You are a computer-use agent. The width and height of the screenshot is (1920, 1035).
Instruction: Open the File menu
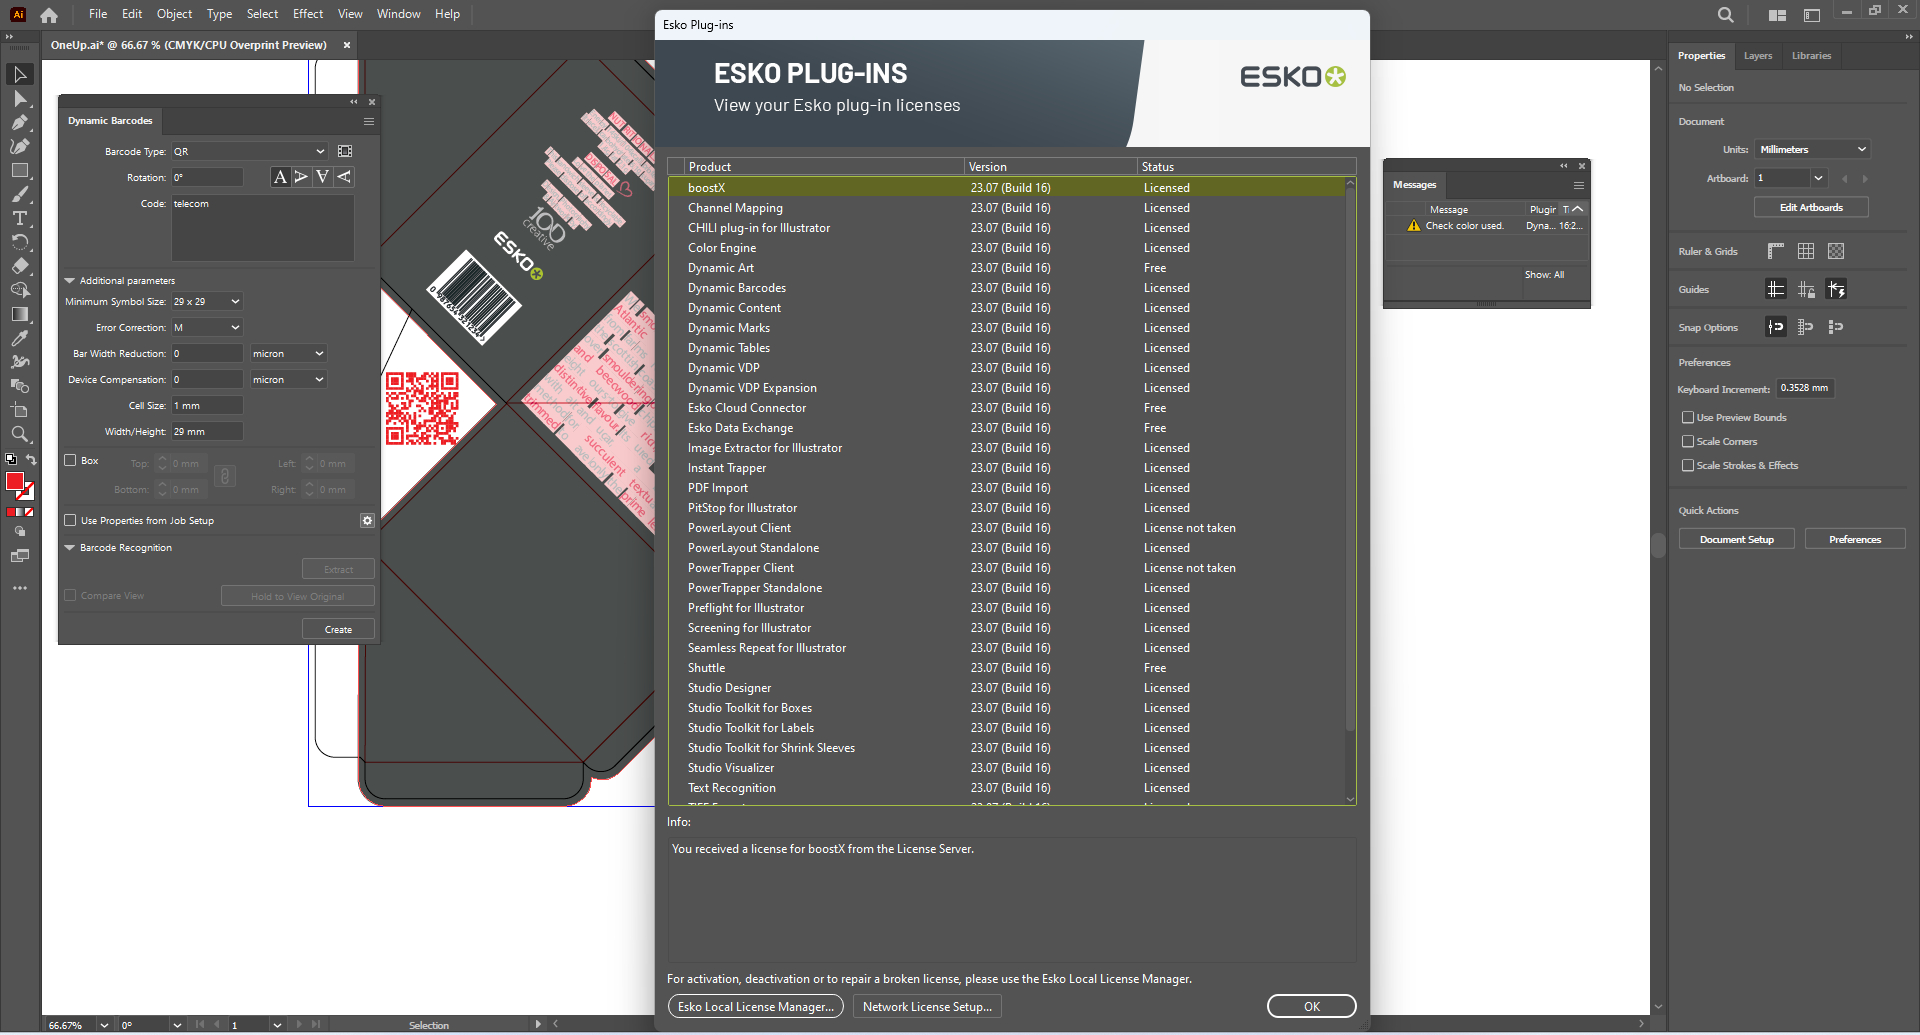(x=97, y=14)
